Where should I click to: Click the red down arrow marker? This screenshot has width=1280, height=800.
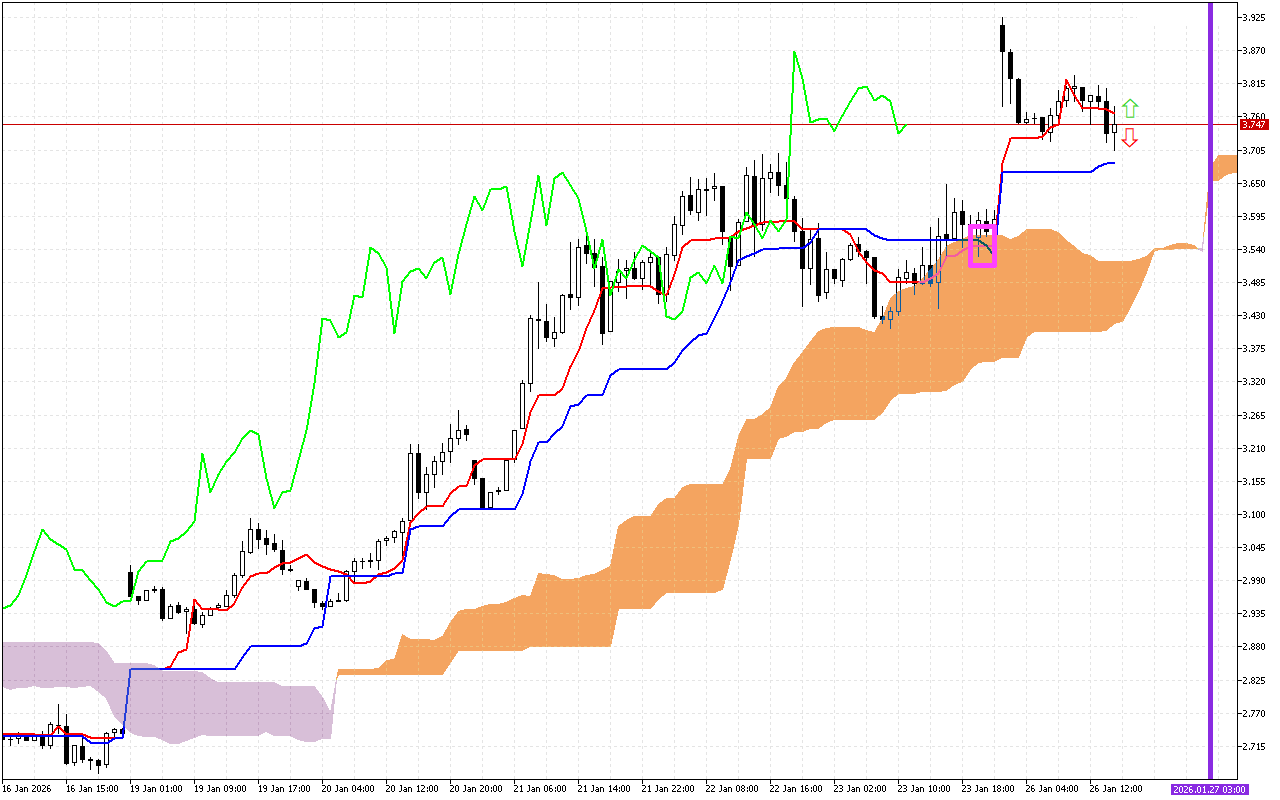pos(1129,138)
